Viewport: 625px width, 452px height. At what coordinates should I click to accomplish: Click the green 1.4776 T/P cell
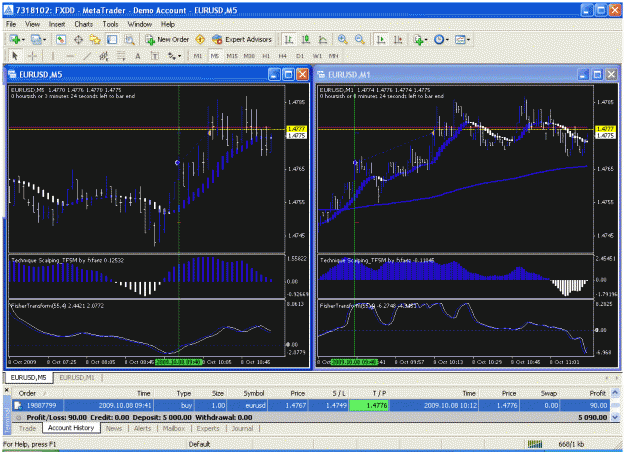click(369, 406)
